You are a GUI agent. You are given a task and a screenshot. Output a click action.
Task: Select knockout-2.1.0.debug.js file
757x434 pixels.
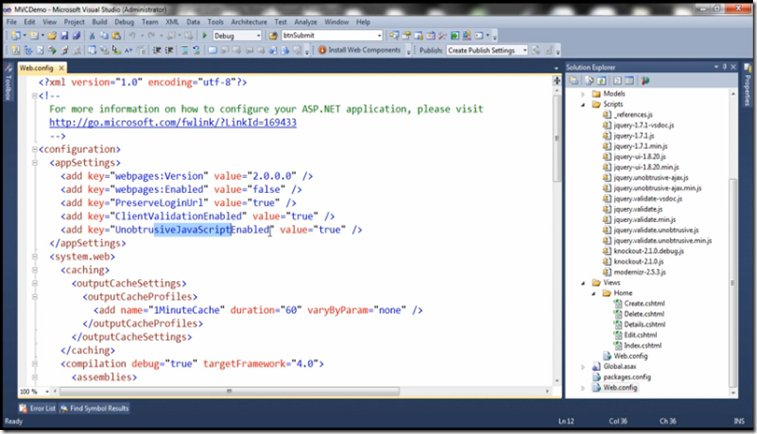[648, 251]
